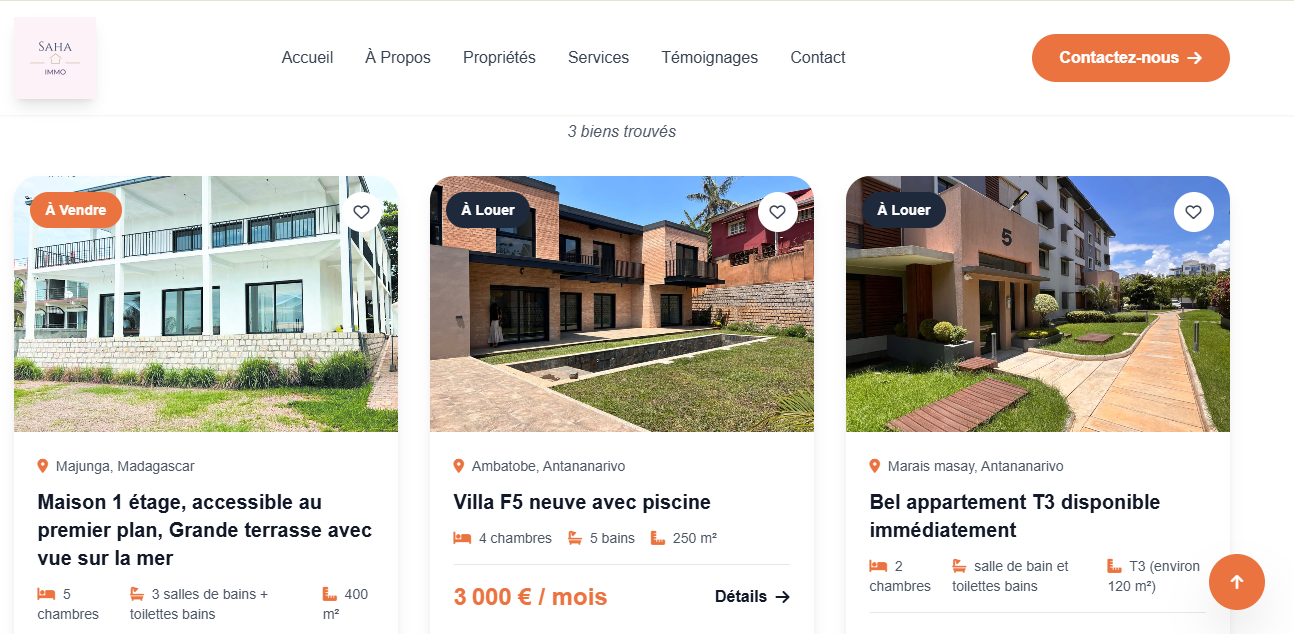This screenshot has width=1294, height=634.
Task: Toggle heart on Villa F5 listing
Action: pyautogui.click(x=778, y=212)
